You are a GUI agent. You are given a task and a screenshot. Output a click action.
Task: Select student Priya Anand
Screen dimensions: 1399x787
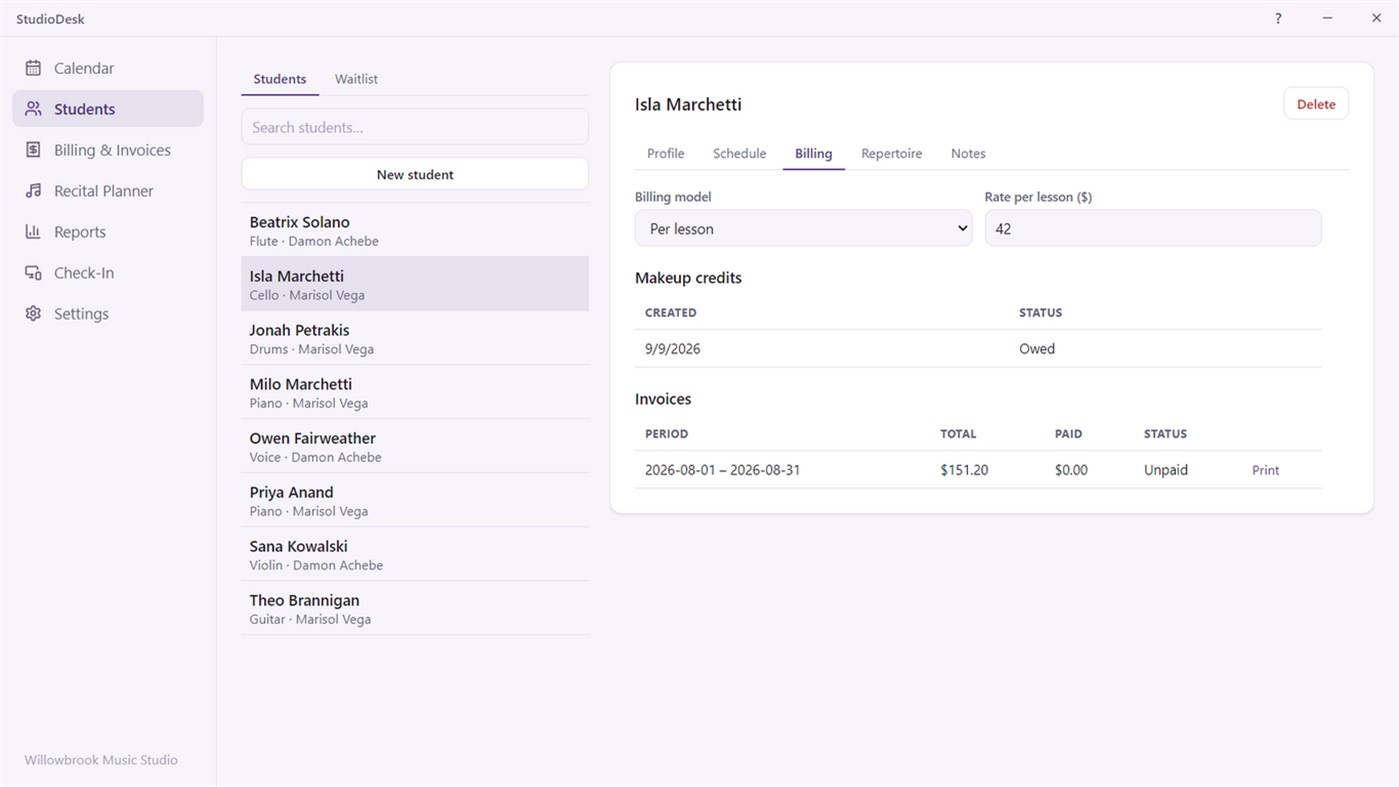click(415, 500)
